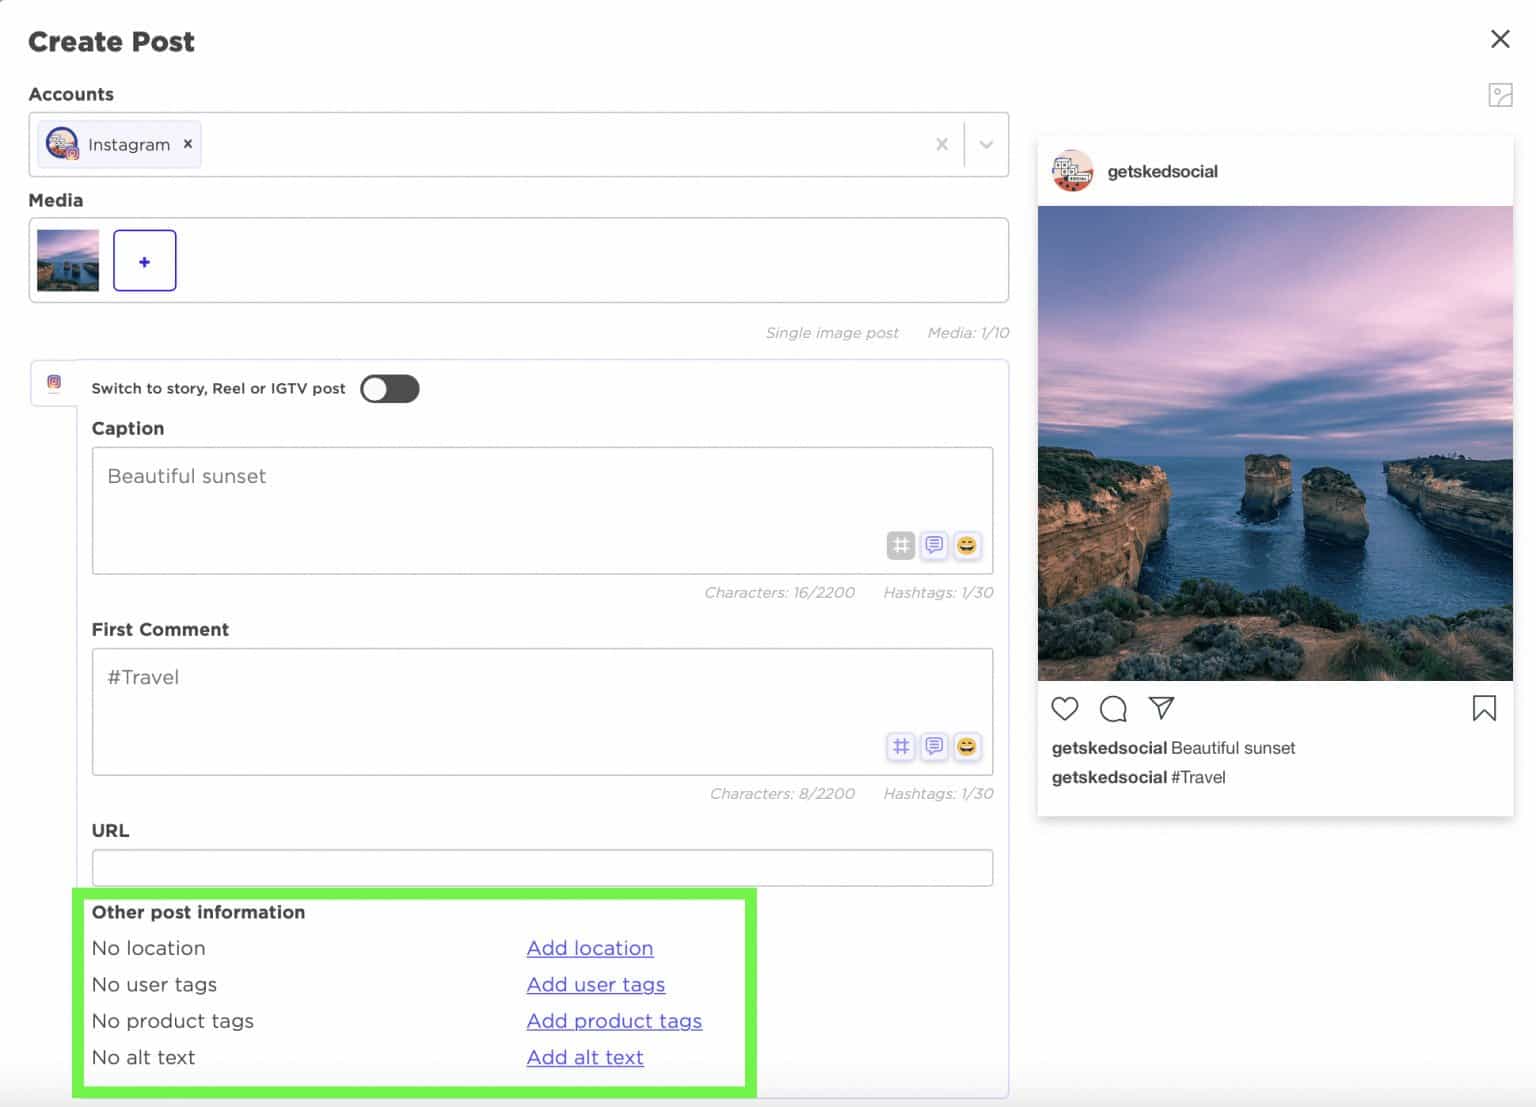Clear all selected accounts with the X control
The image size is (1536, 1107).
(941, 144)
